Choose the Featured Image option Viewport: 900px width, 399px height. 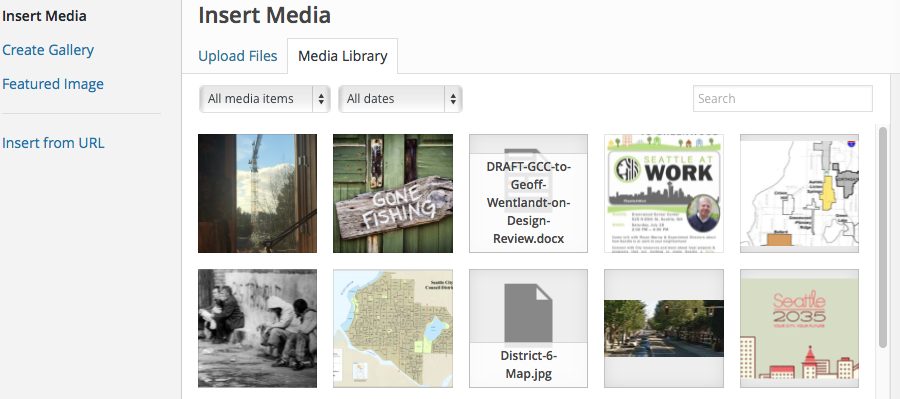(53, 84)
